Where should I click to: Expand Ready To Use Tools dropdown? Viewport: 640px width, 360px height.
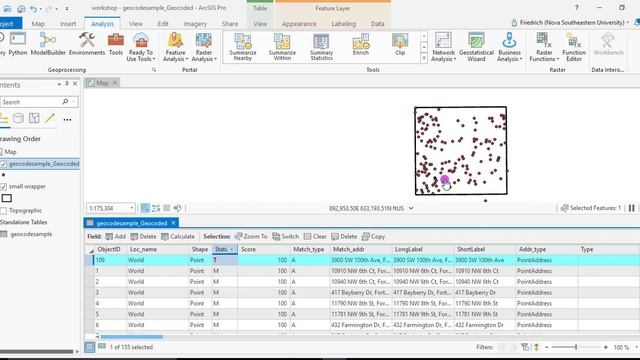[x=154, y=59]
